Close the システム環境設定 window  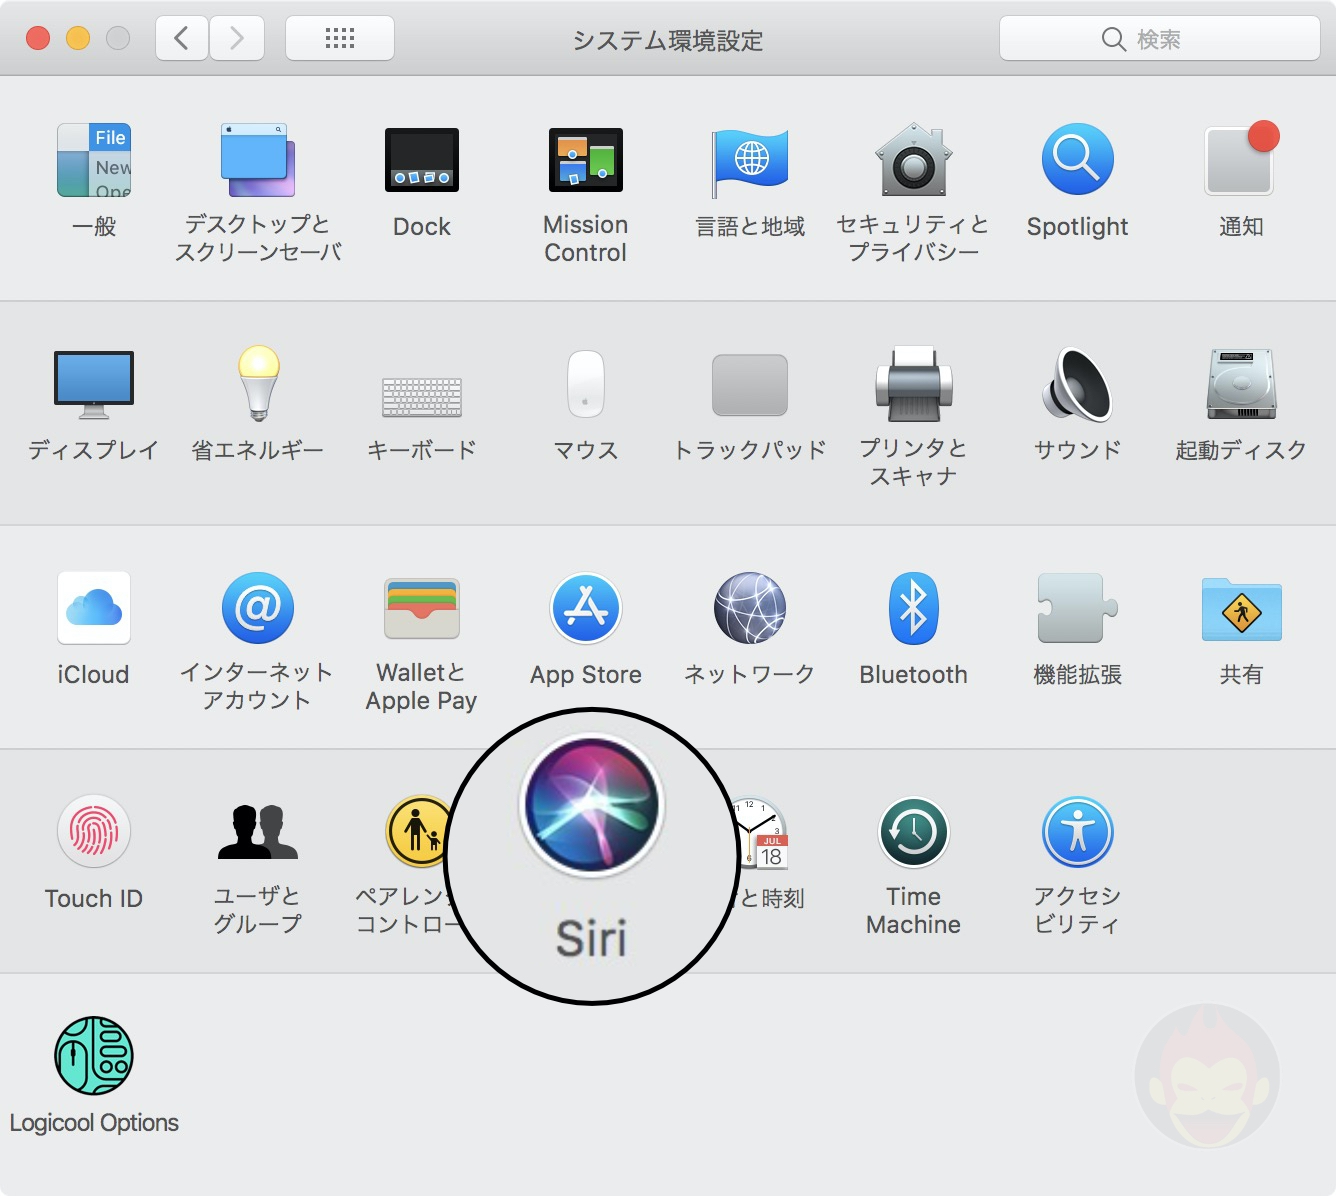click(38, 39)
